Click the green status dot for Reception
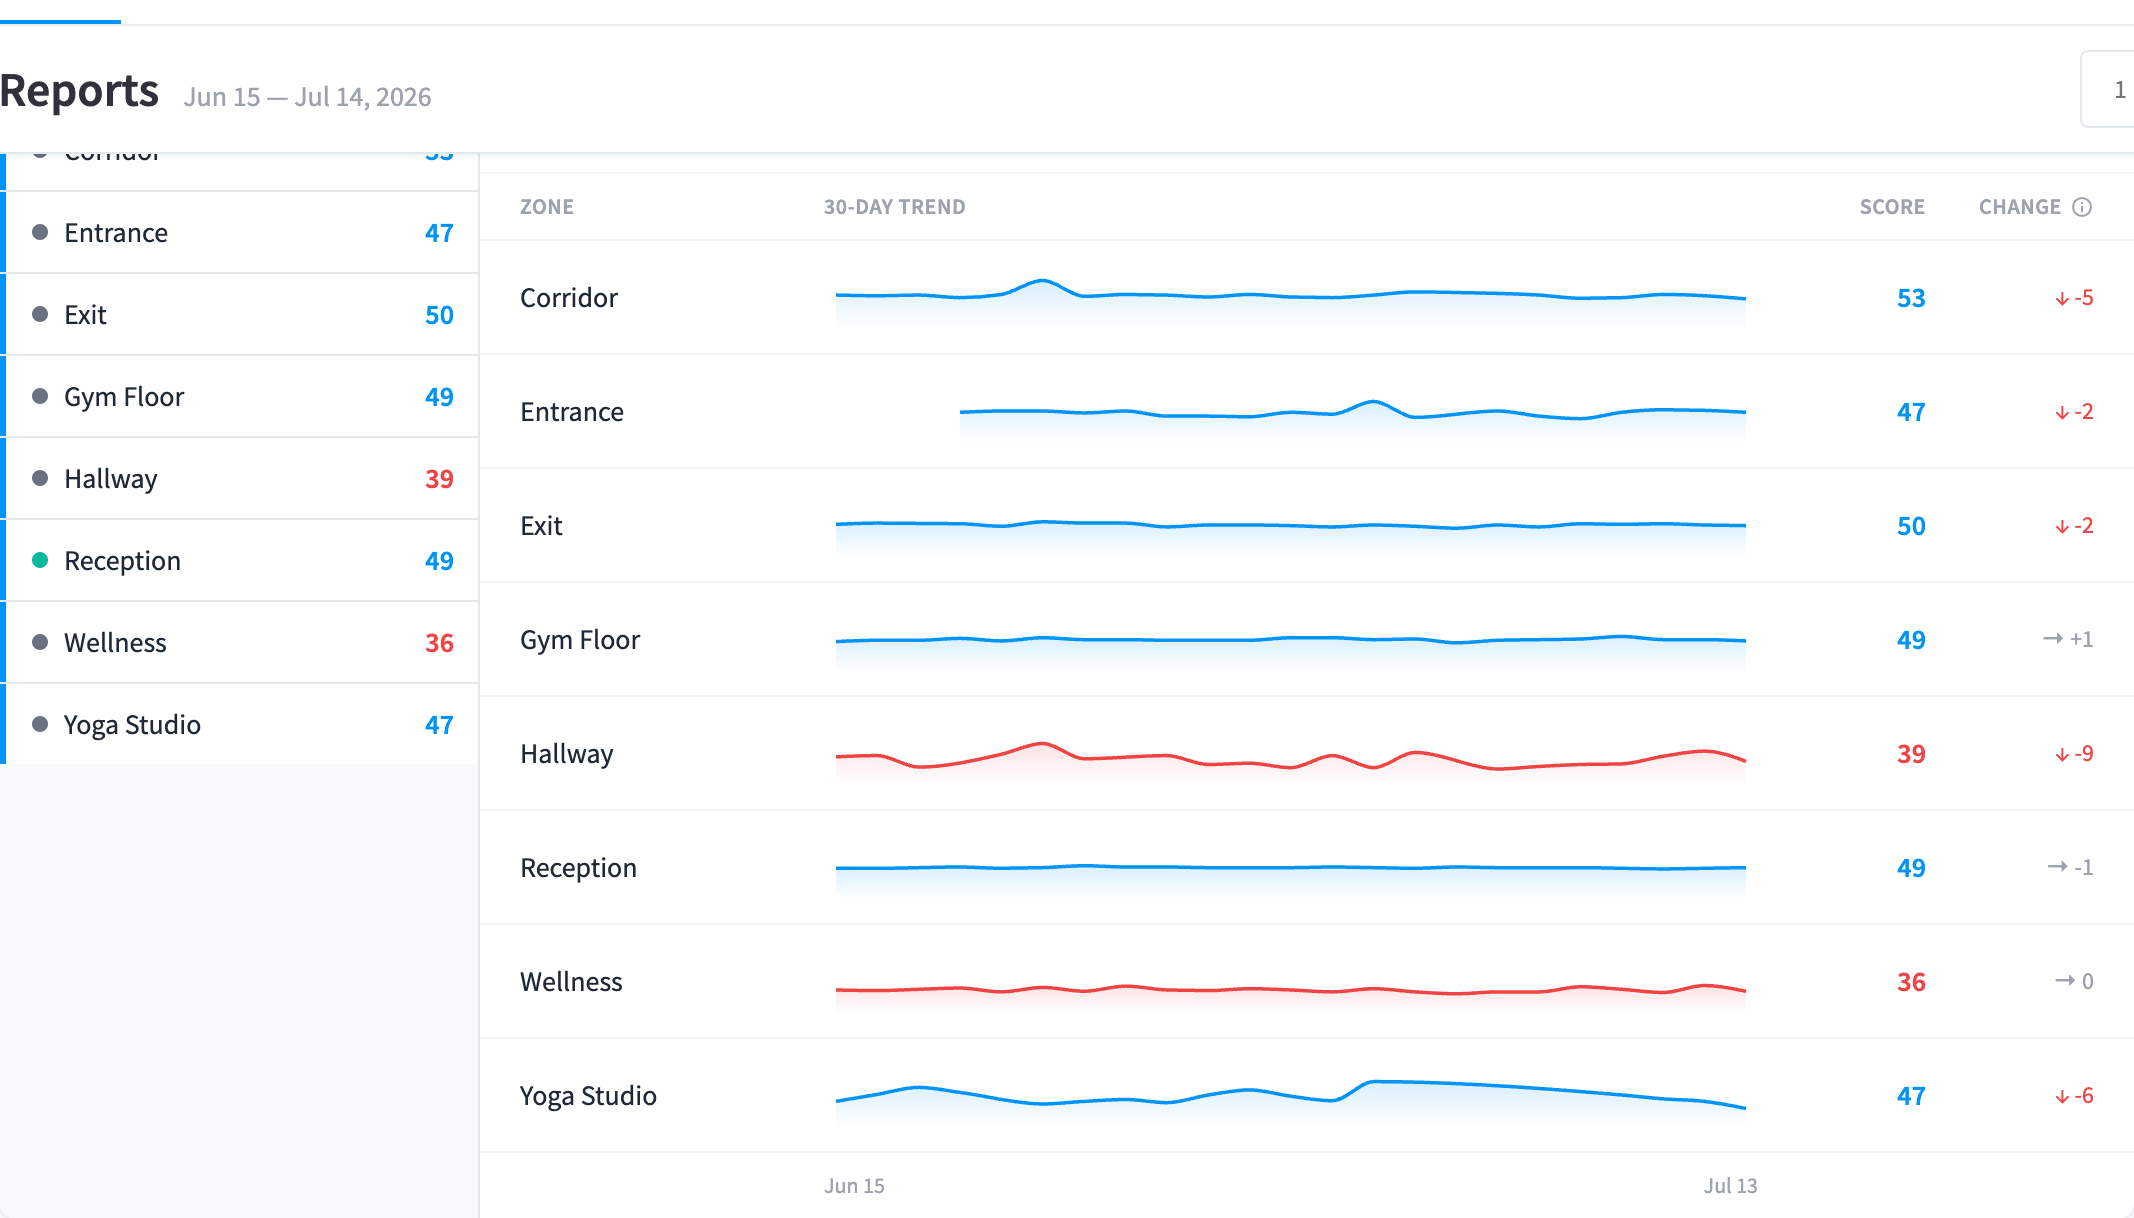This screenshot has width=2134, height=1218. (x=40, y=560)
